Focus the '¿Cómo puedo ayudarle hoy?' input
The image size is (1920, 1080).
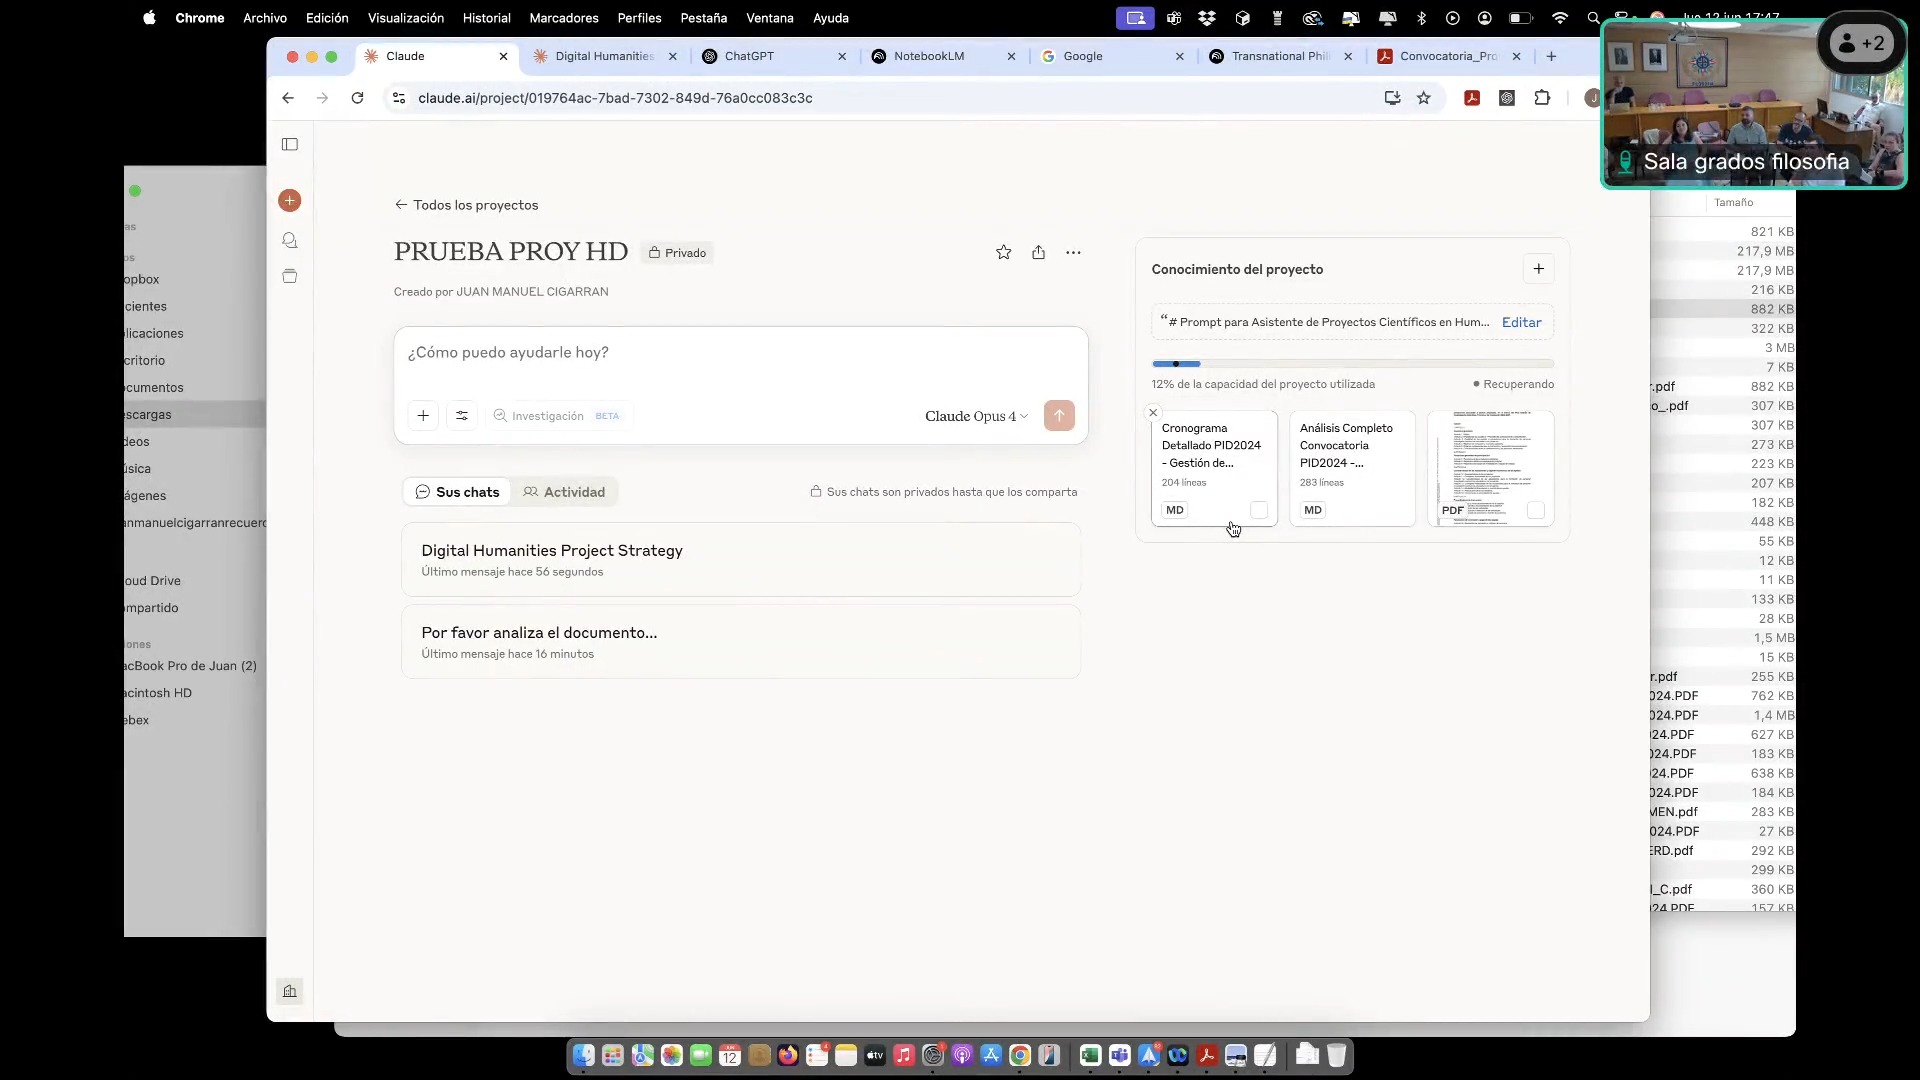[x=741, y=353]
